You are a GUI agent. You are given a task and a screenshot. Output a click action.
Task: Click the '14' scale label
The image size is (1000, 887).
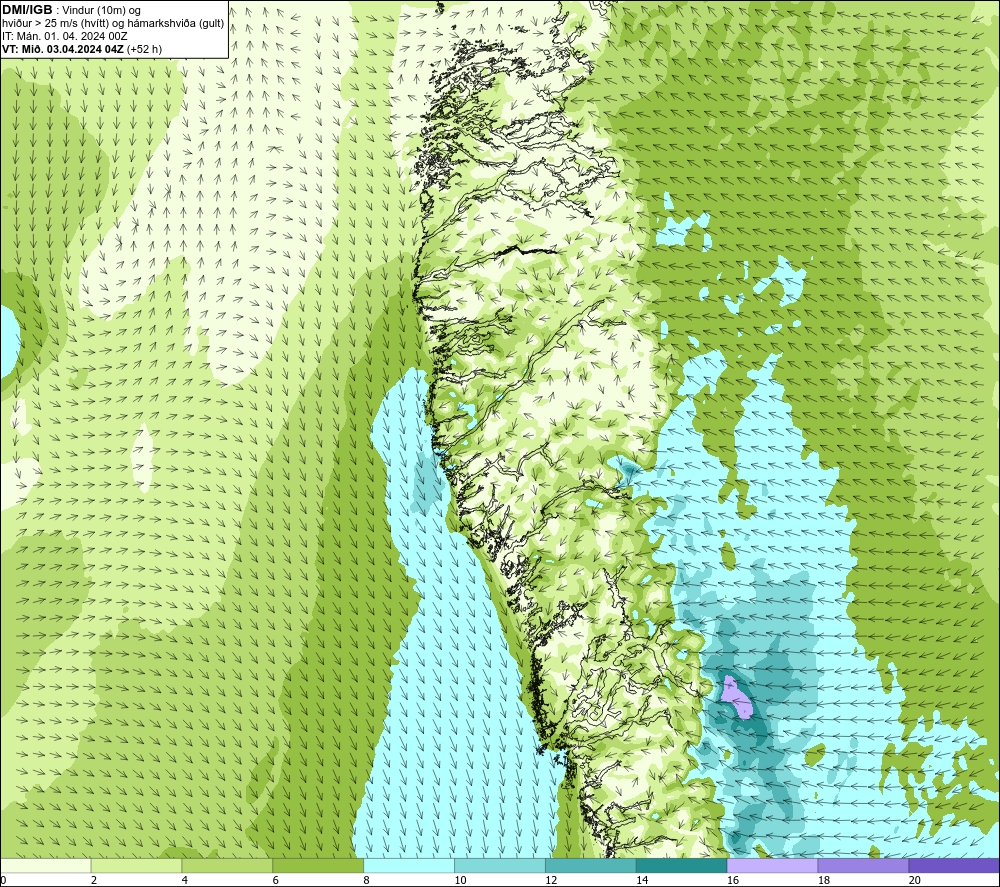tap(642, 881)
